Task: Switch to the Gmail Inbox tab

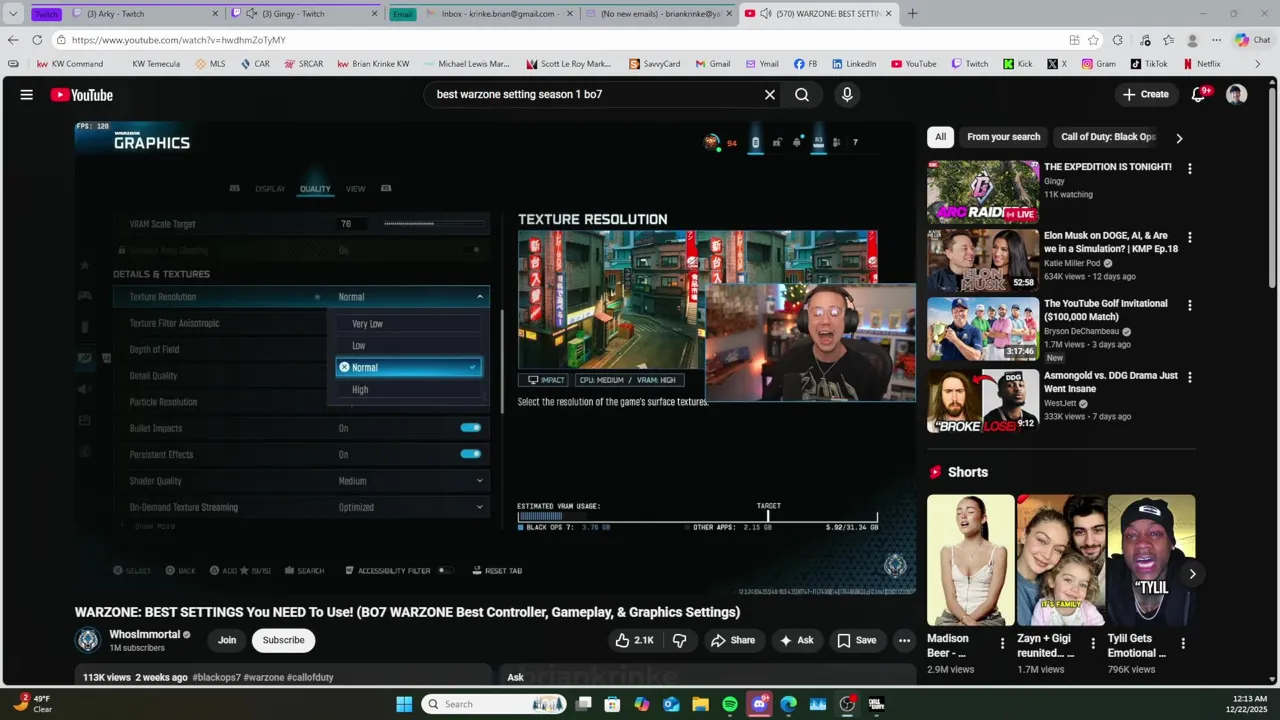Action: click(498, 14)
